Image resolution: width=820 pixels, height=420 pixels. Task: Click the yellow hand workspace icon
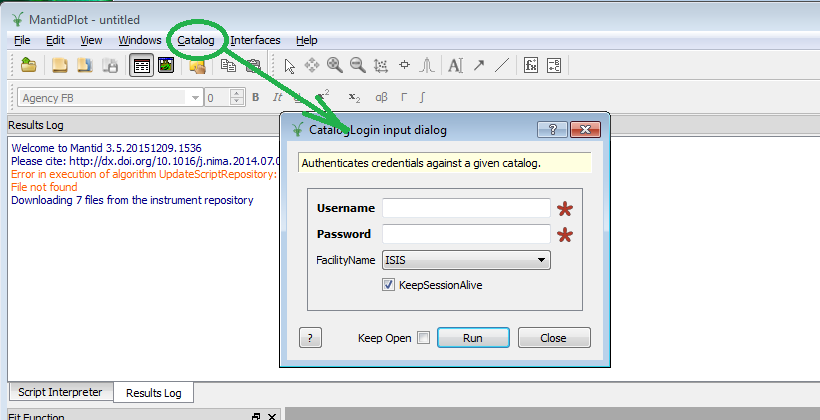click(197, 66)
